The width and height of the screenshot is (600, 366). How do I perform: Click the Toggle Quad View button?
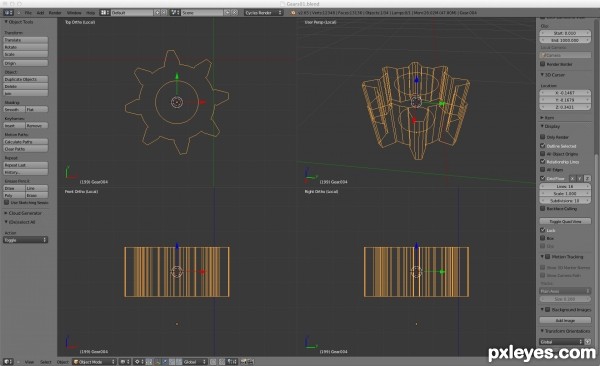pyautogui.click(x=565, y=221)
